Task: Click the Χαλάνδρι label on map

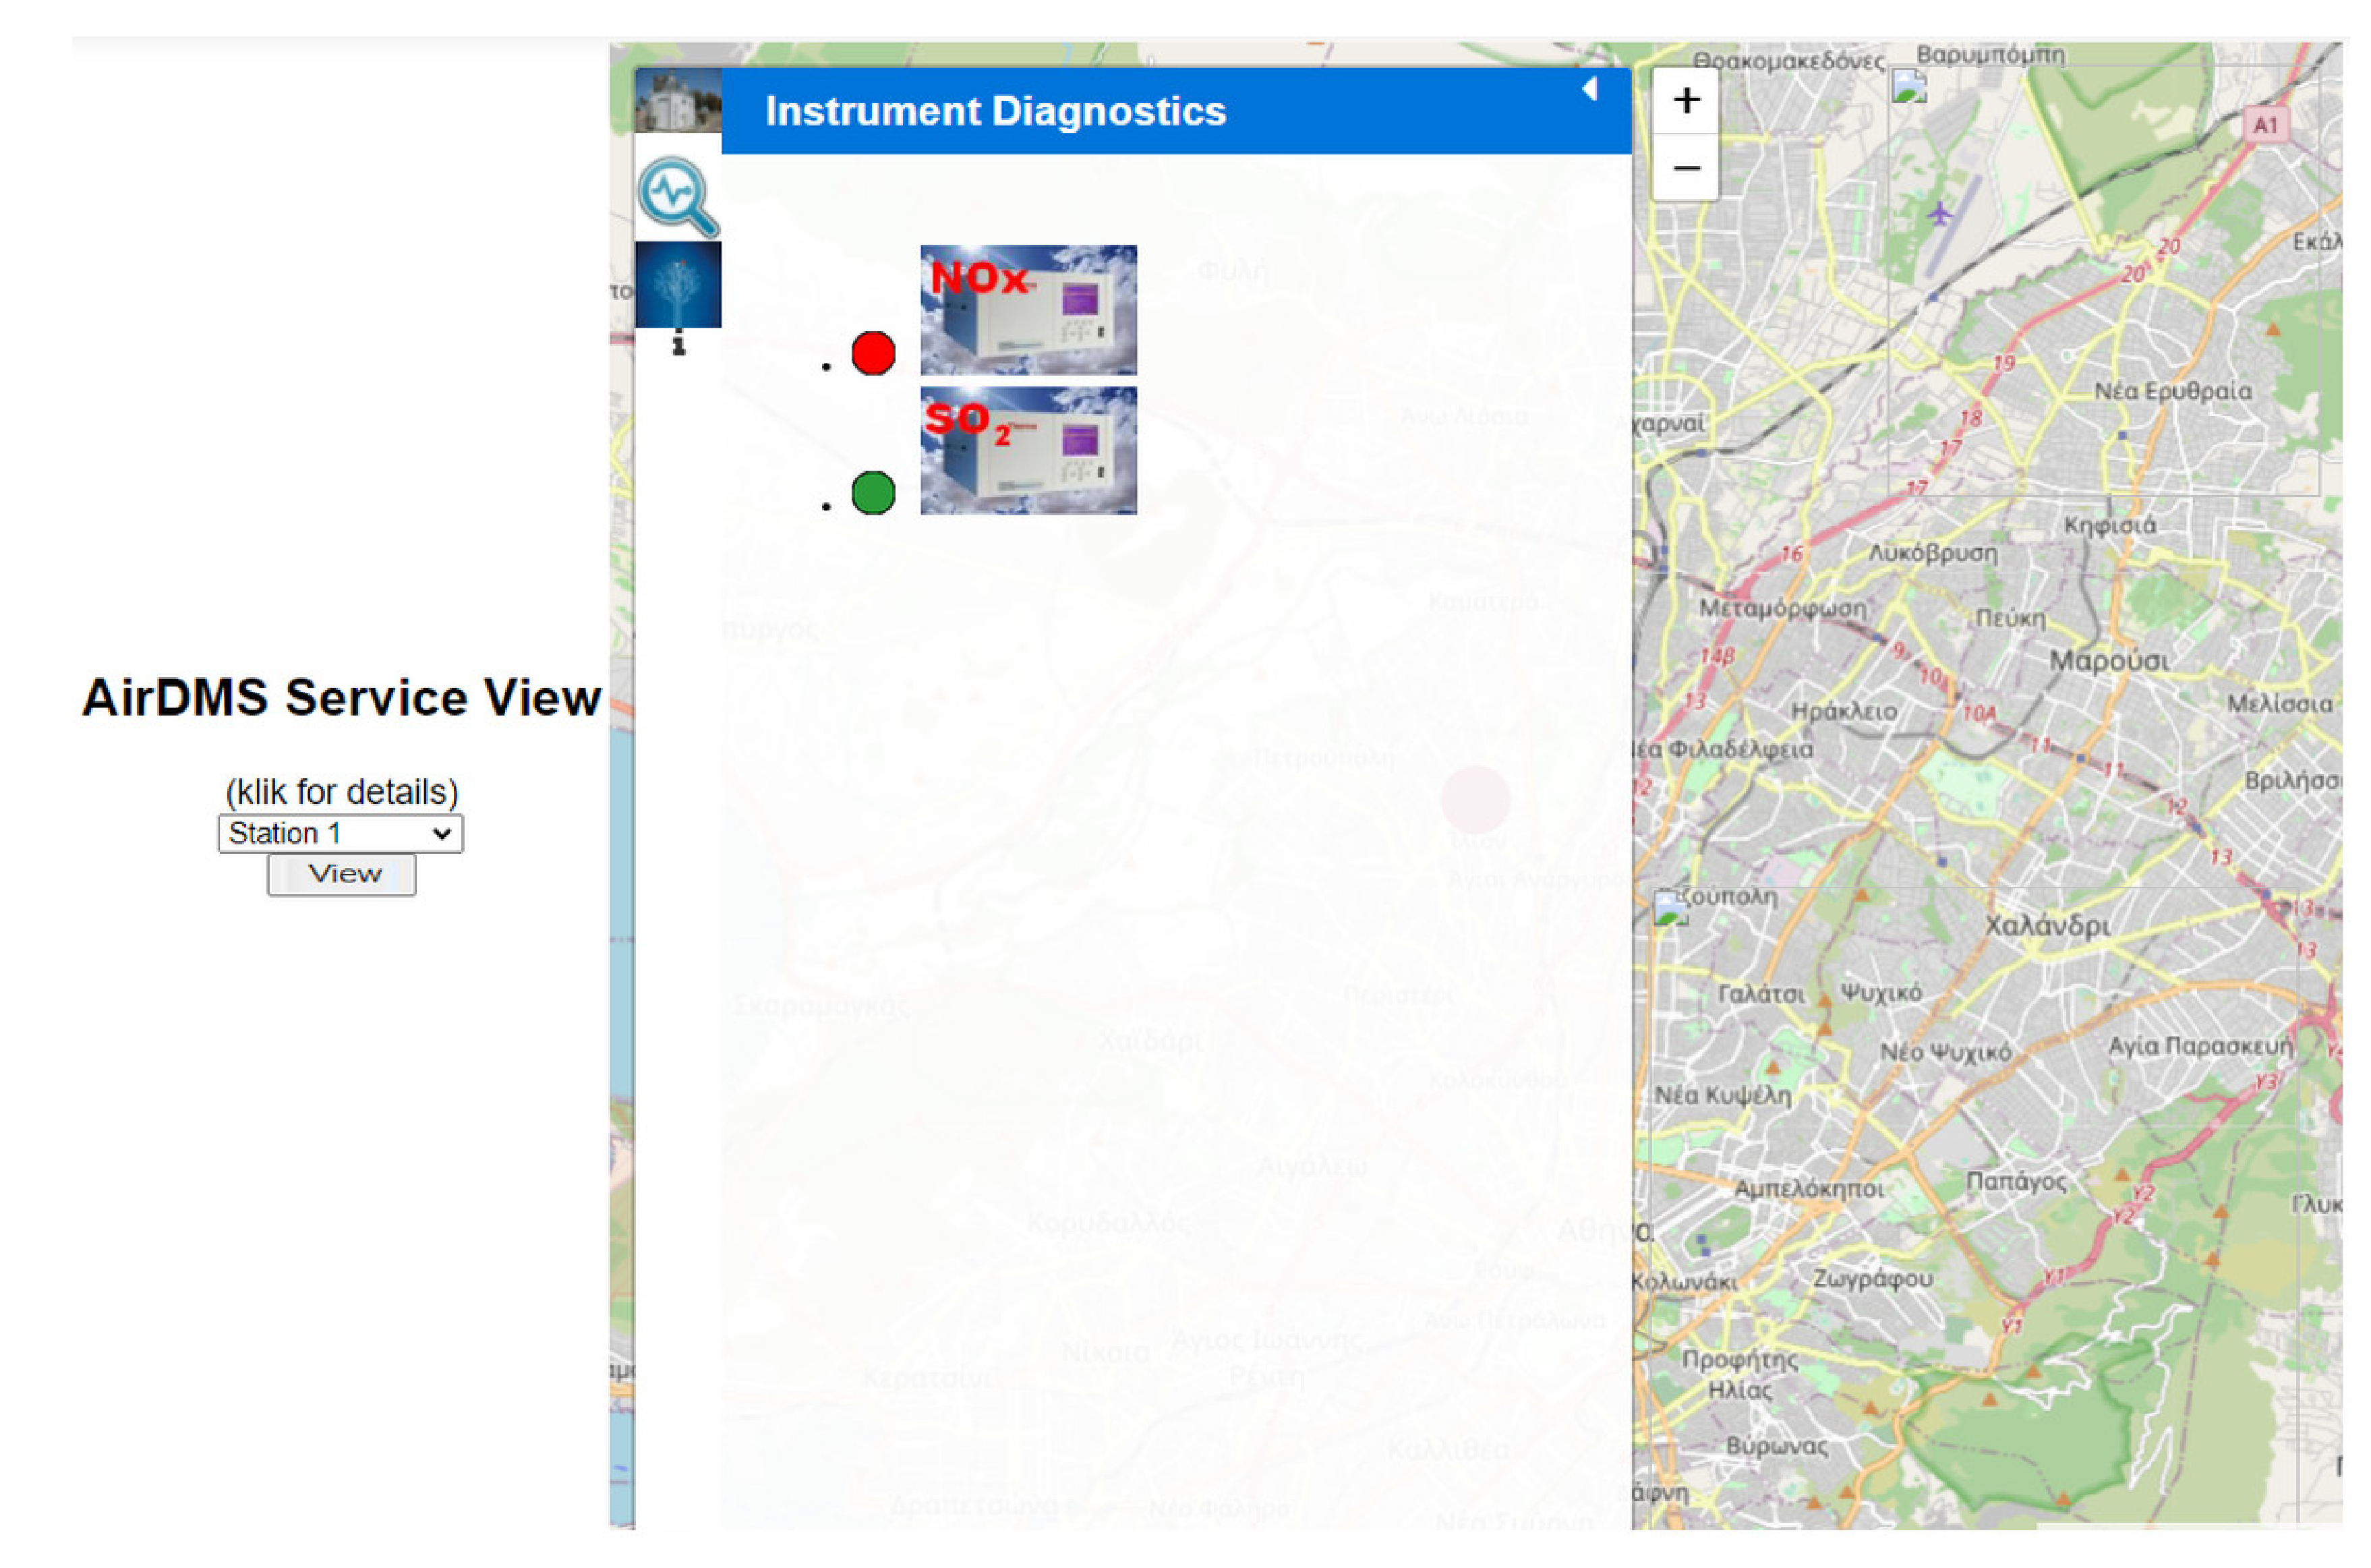Action: [2048, 925]
